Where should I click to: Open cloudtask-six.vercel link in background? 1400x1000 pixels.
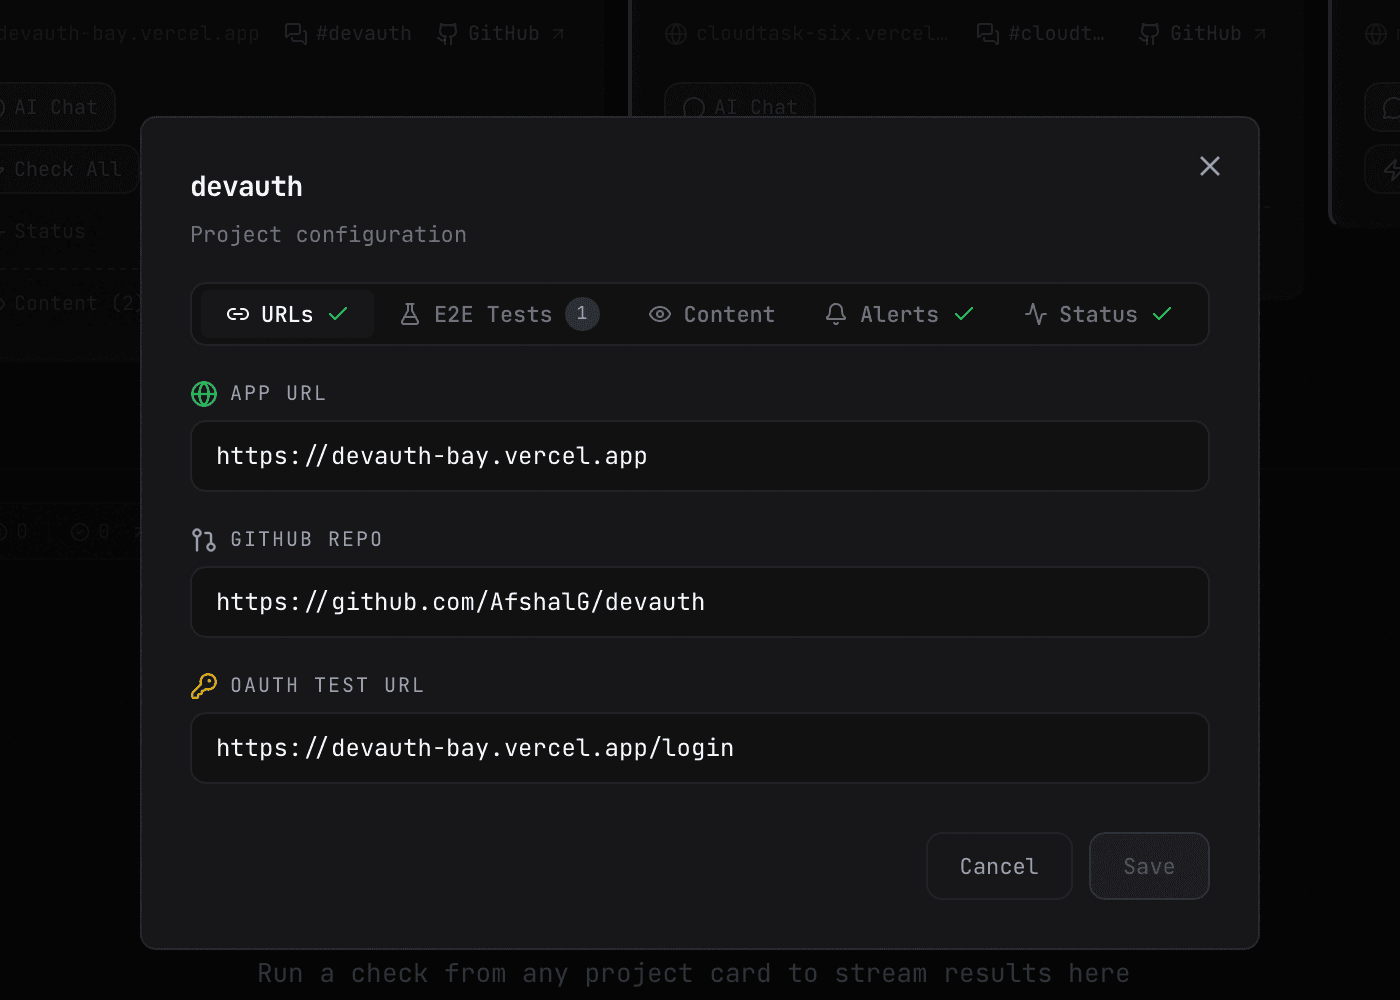tap(806, 33)
